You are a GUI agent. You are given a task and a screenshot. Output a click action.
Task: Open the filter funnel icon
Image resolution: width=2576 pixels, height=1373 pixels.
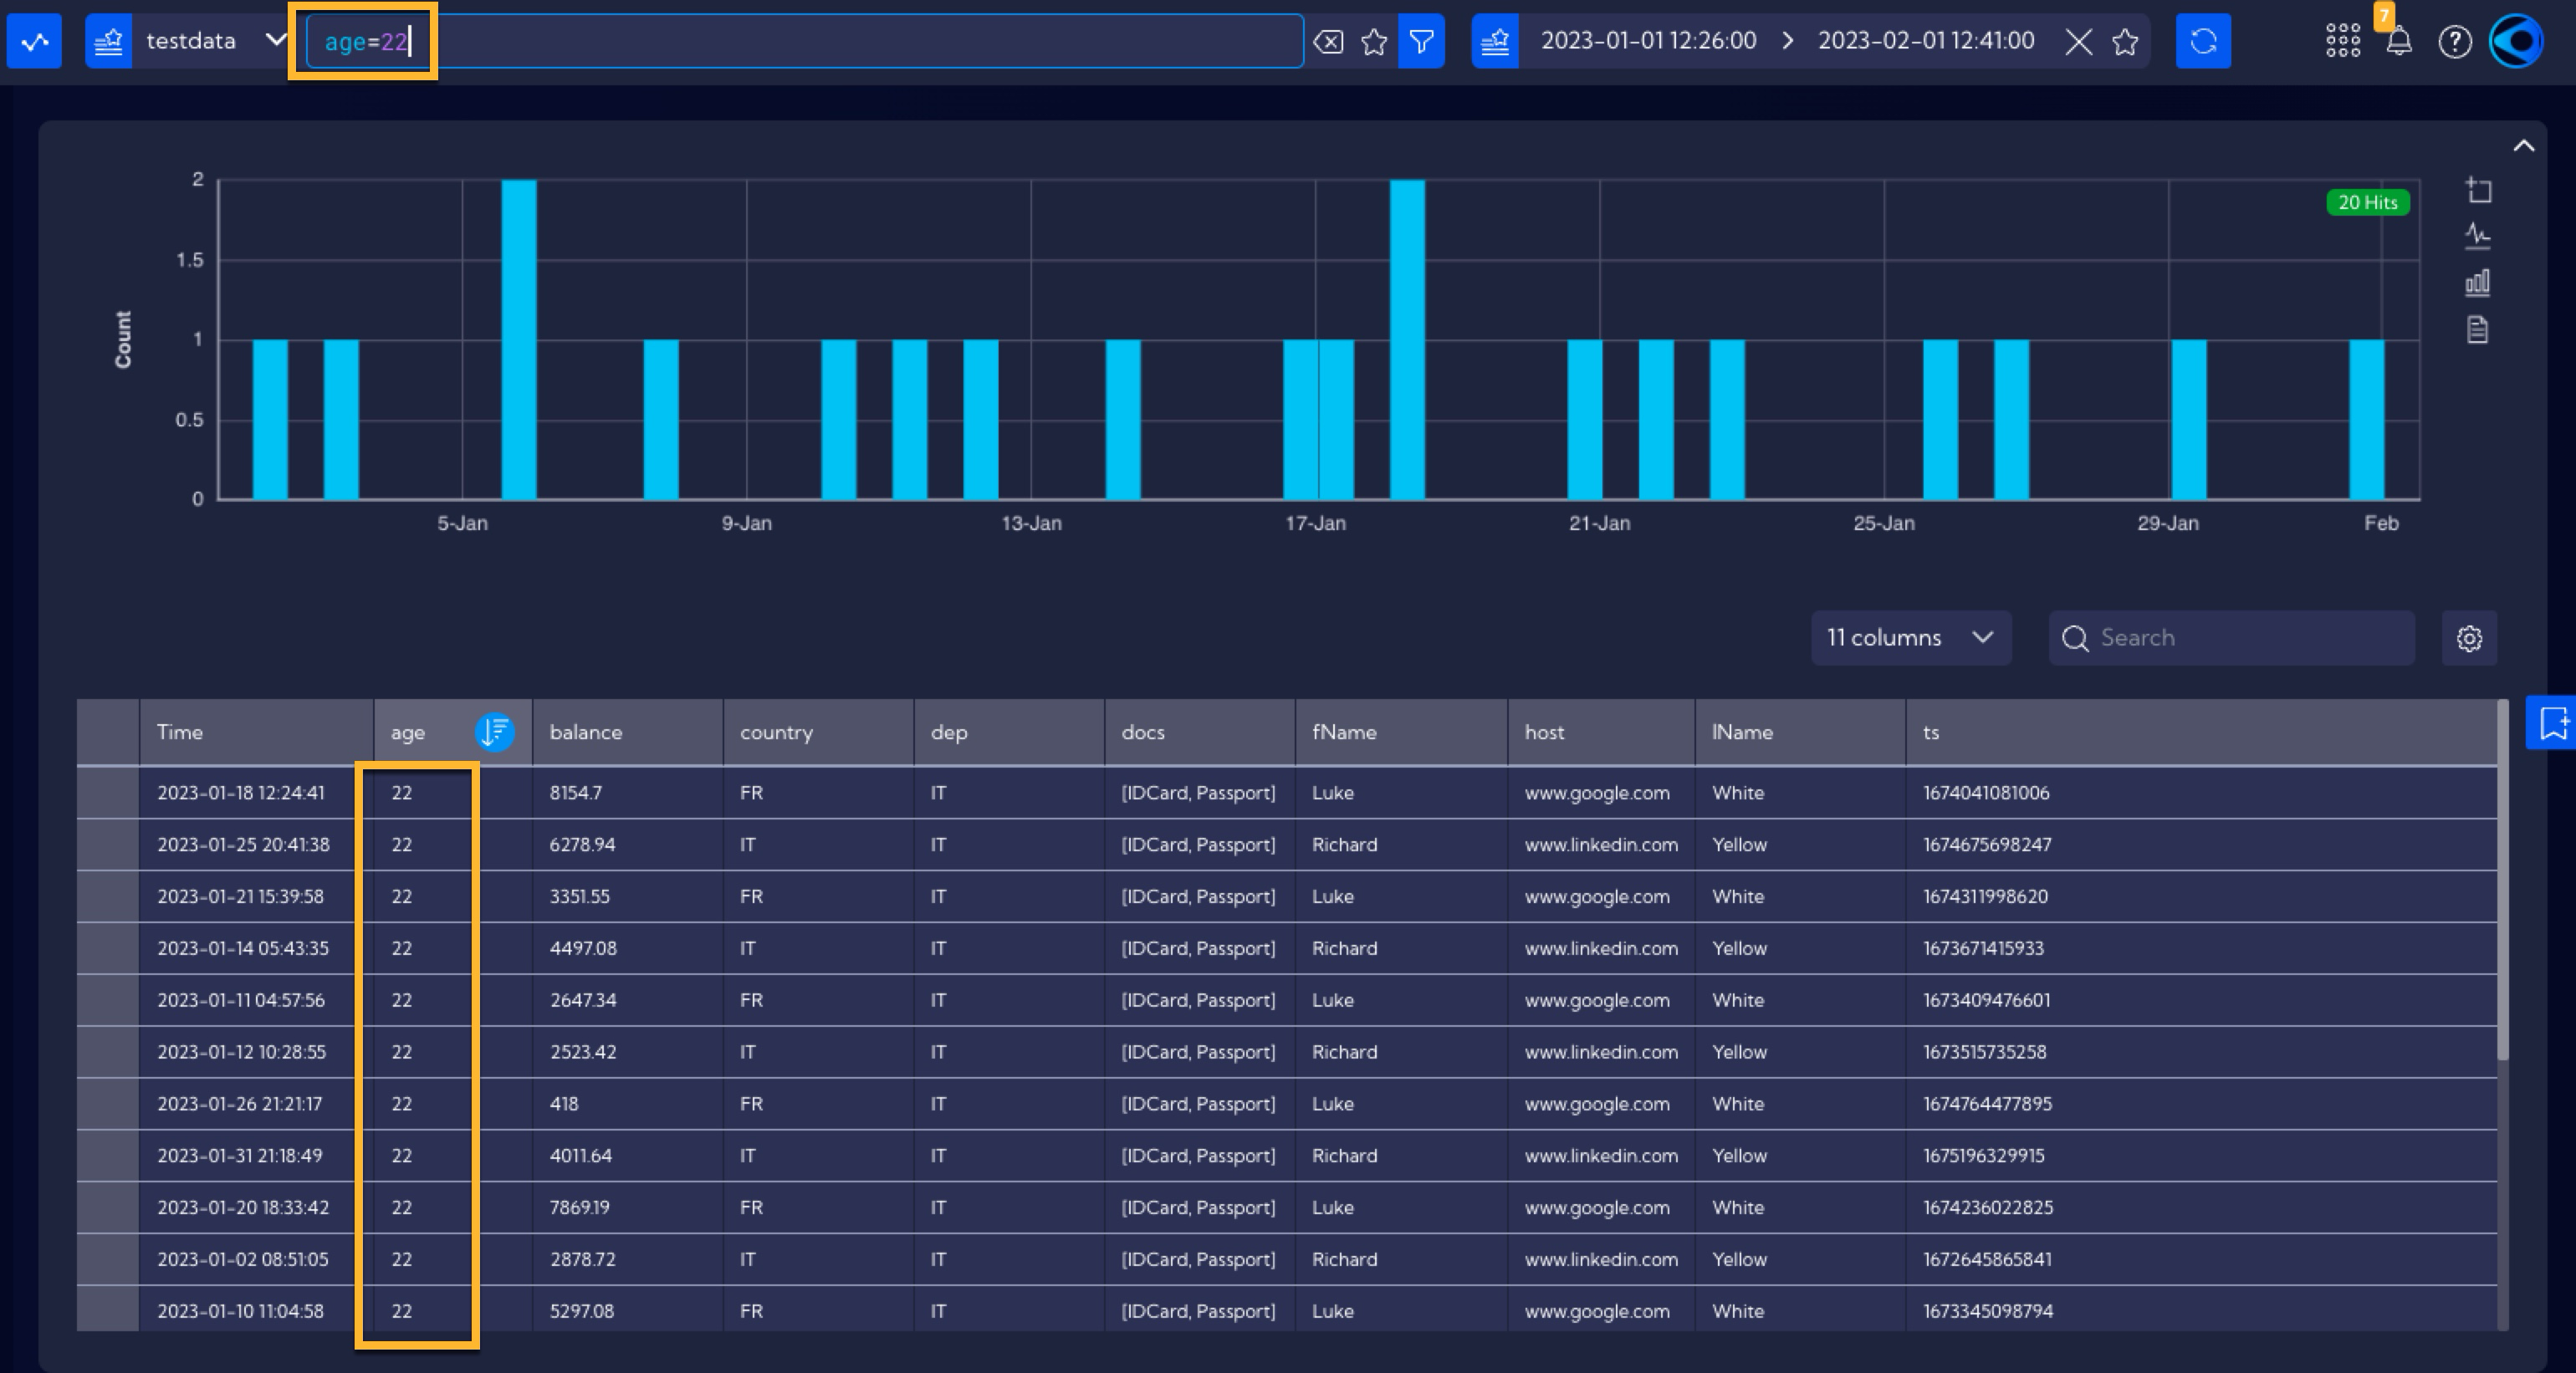point(1421,41)
